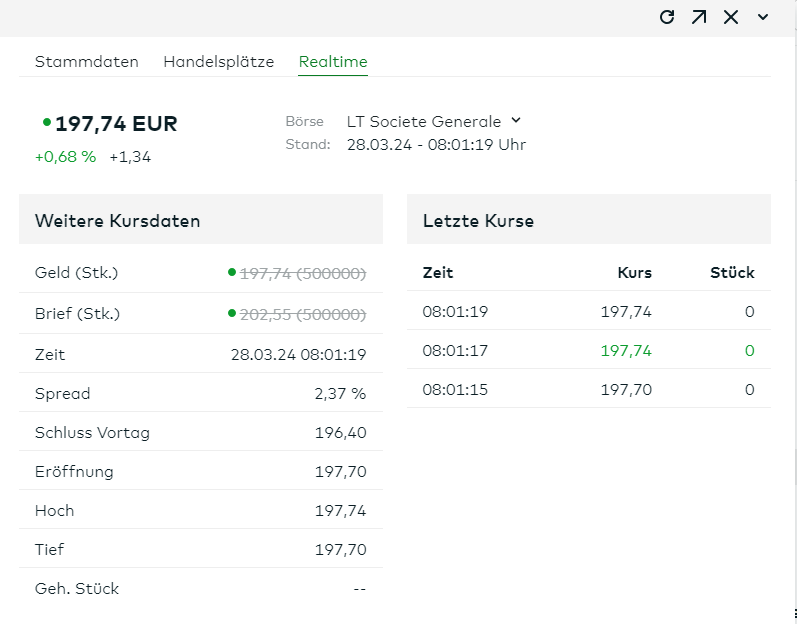Open widget in new window via arrow icon
This screenshot has width=797, height=624.
[699, 17]
